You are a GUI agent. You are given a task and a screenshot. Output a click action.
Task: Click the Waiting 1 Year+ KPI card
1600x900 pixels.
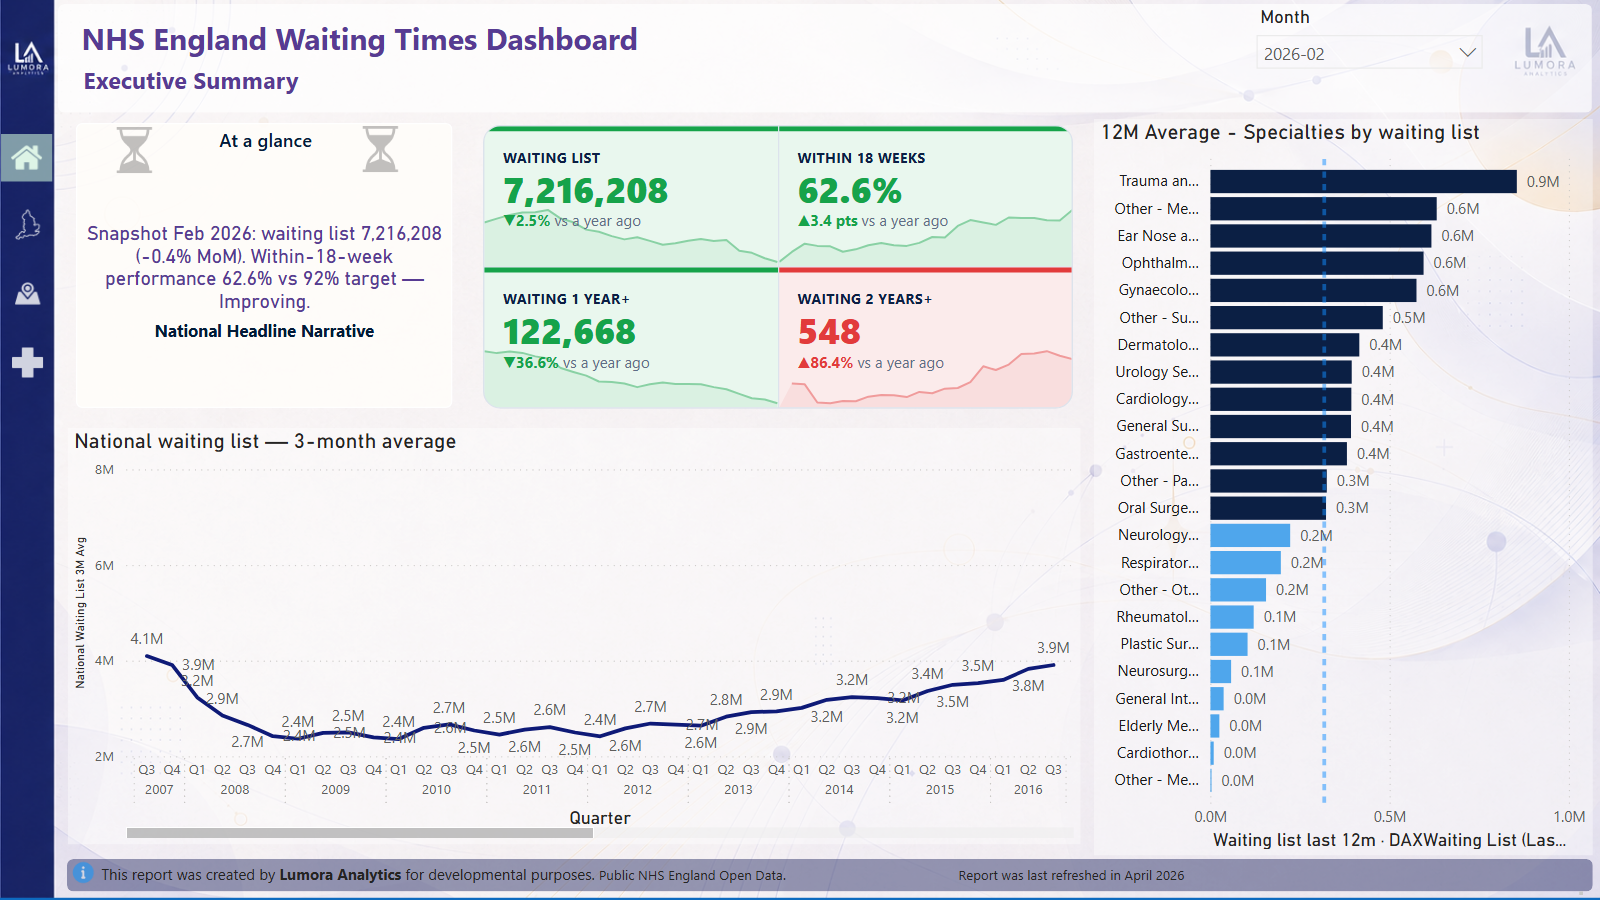click(631, 339)
